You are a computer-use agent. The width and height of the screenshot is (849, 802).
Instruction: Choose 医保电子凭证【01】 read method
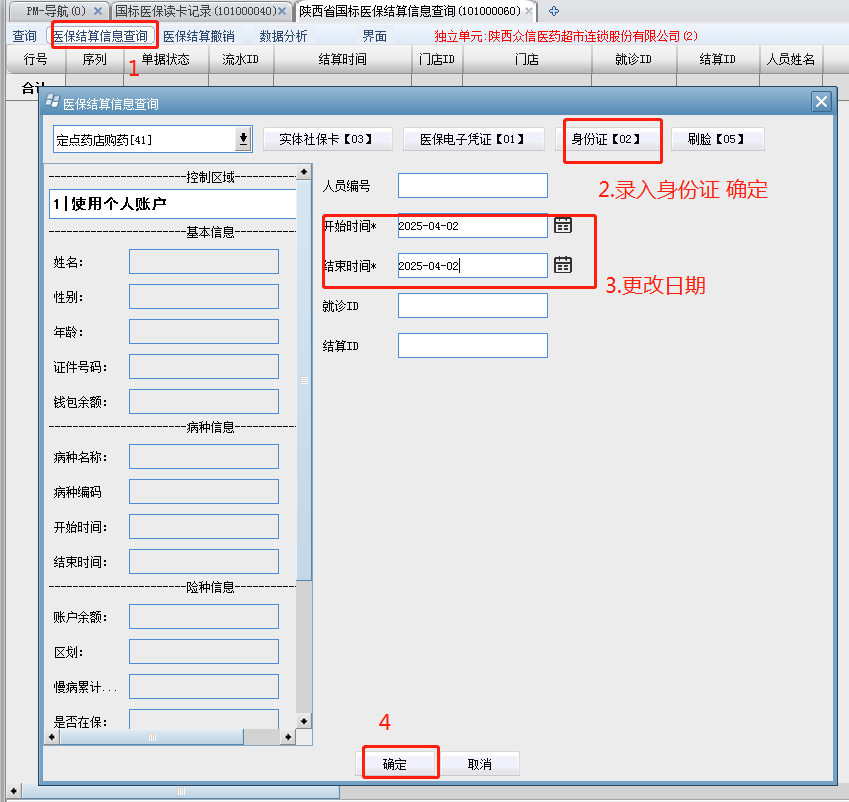[474, 139]
